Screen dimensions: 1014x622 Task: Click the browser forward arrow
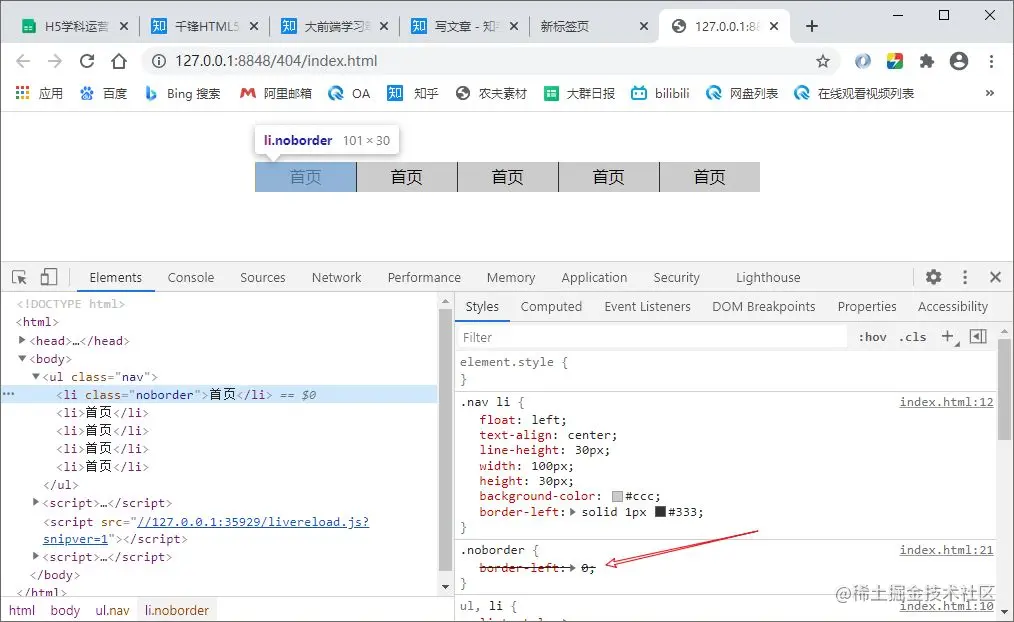point(55,61)
